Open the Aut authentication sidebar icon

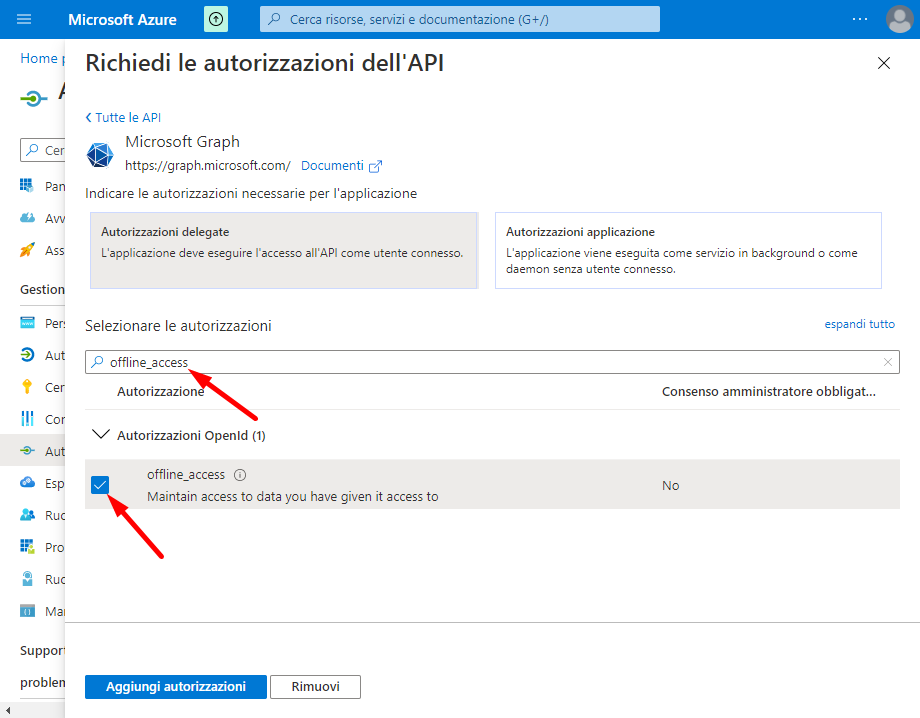click(x=27, y=355)
